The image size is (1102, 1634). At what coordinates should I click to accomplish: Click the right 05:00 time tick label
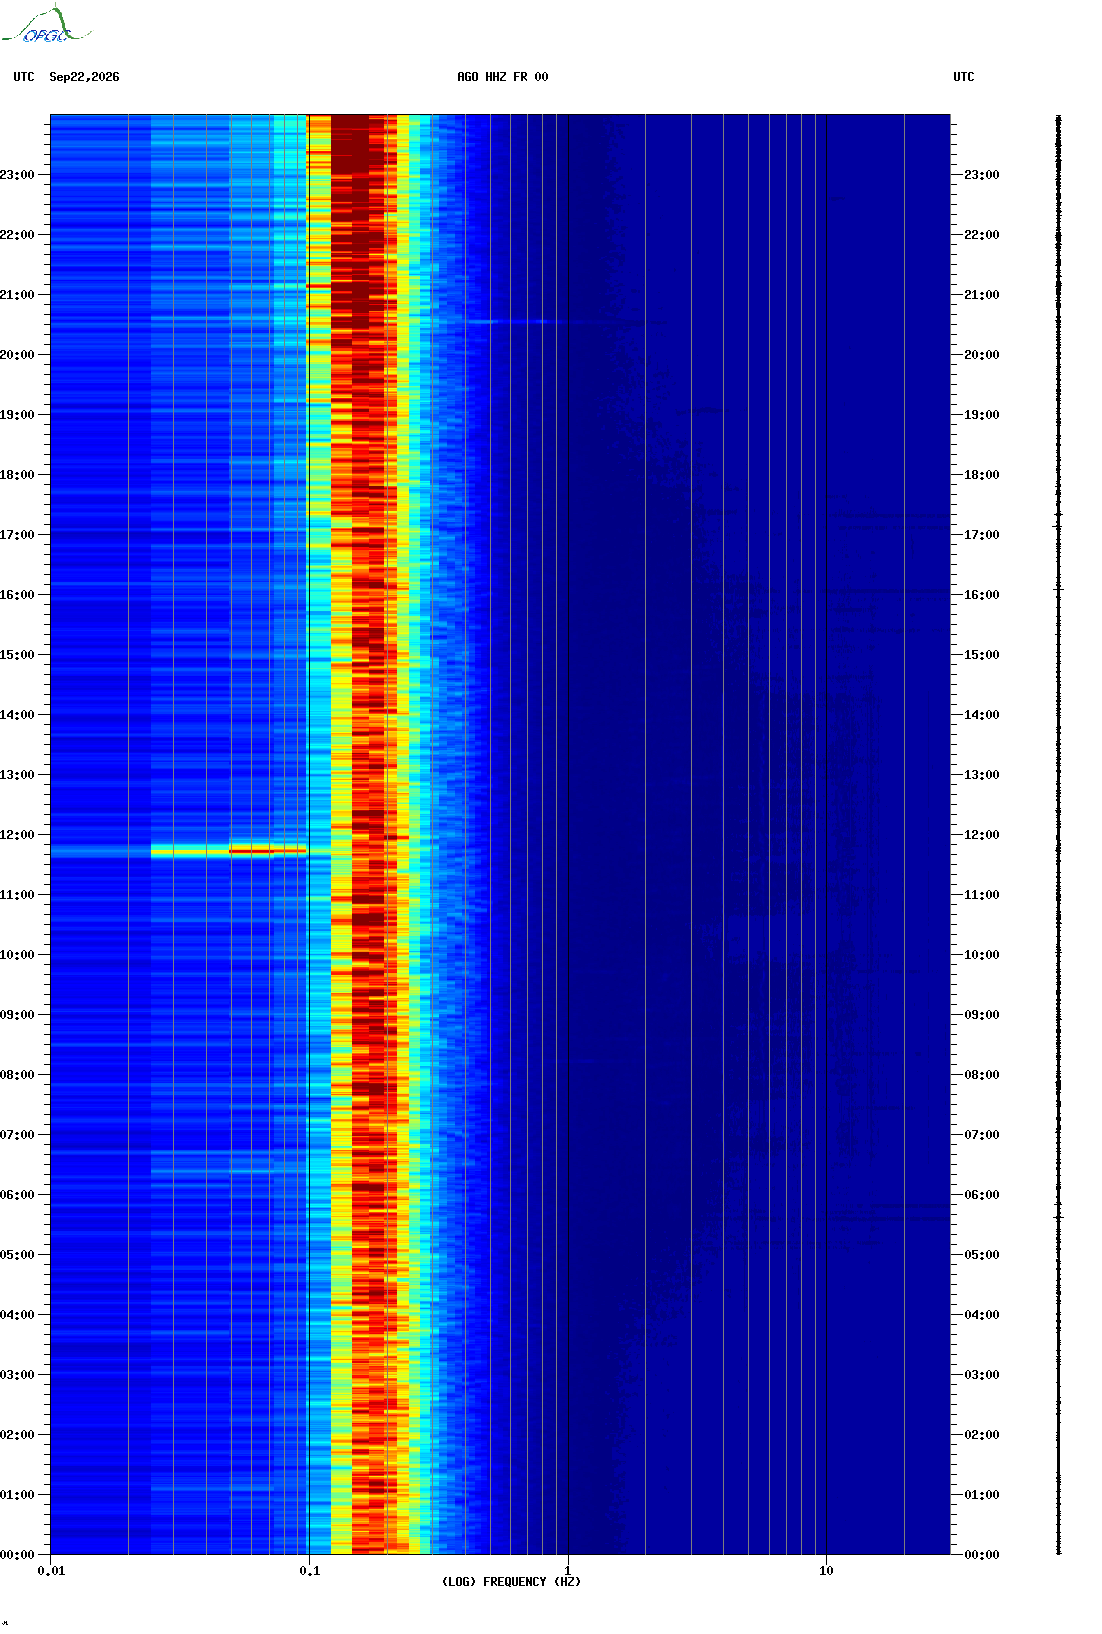click(981, 1255)
